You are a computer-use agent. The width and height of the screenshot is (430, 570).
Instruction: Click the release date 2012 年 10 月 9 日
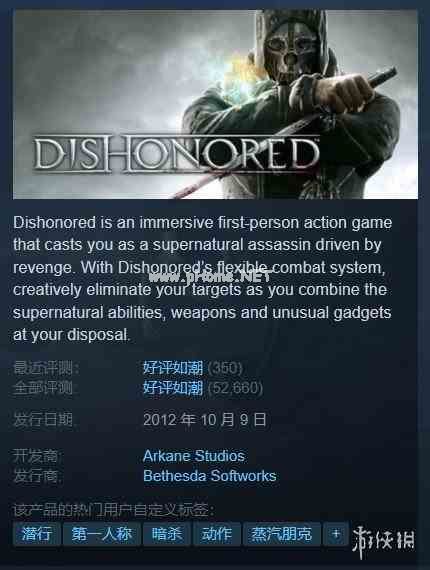point(205,420)
